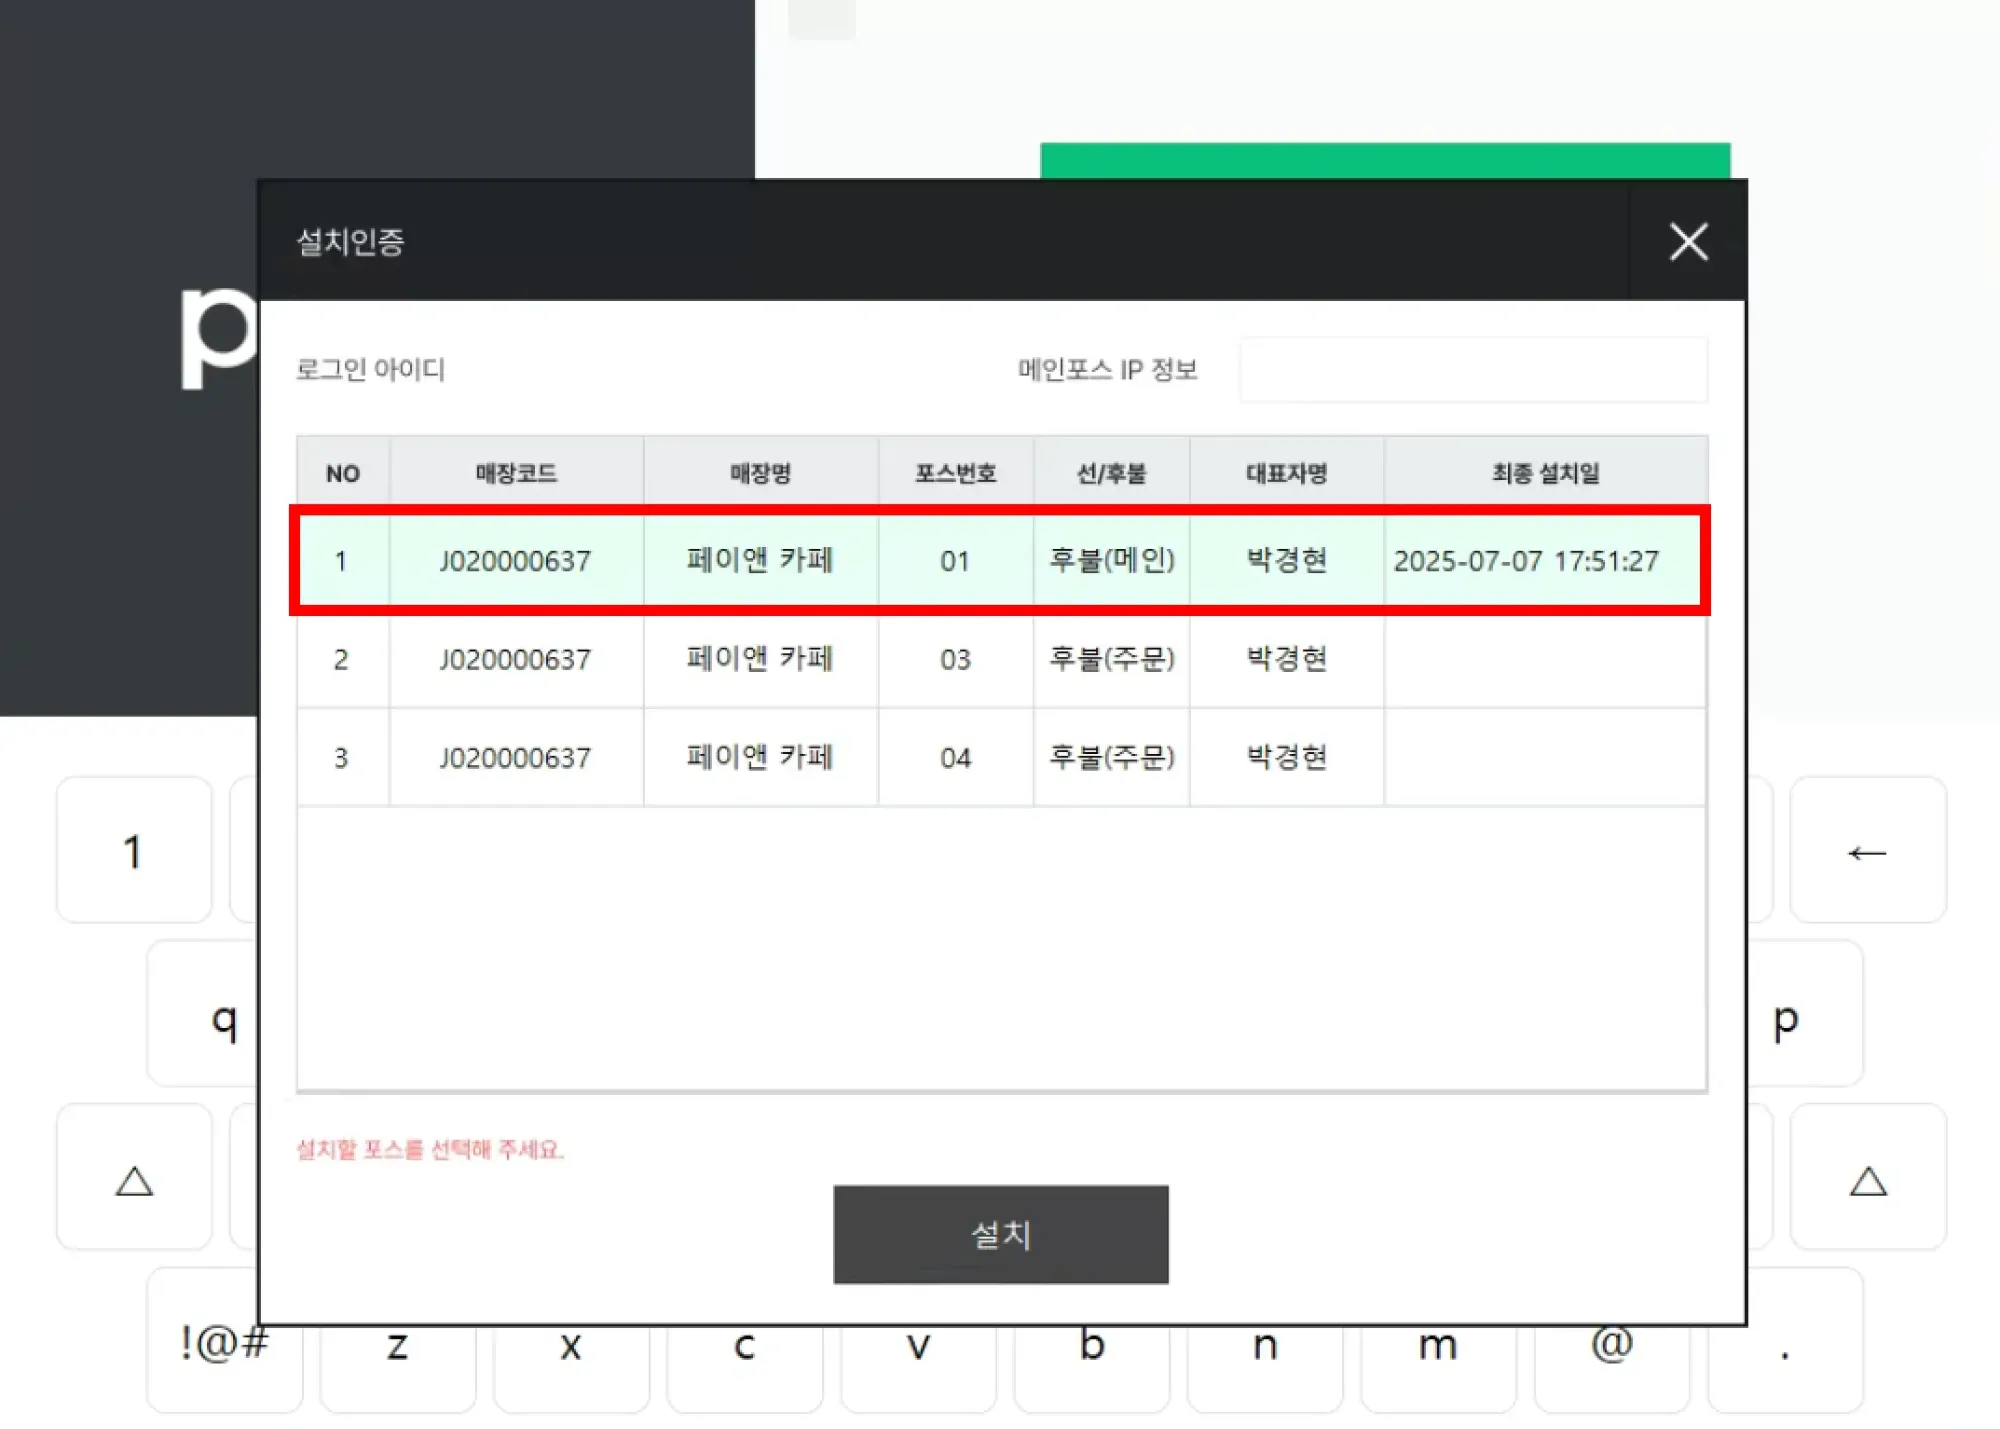Click the 메인포스 IP 정보 input field

point(1472,370)
